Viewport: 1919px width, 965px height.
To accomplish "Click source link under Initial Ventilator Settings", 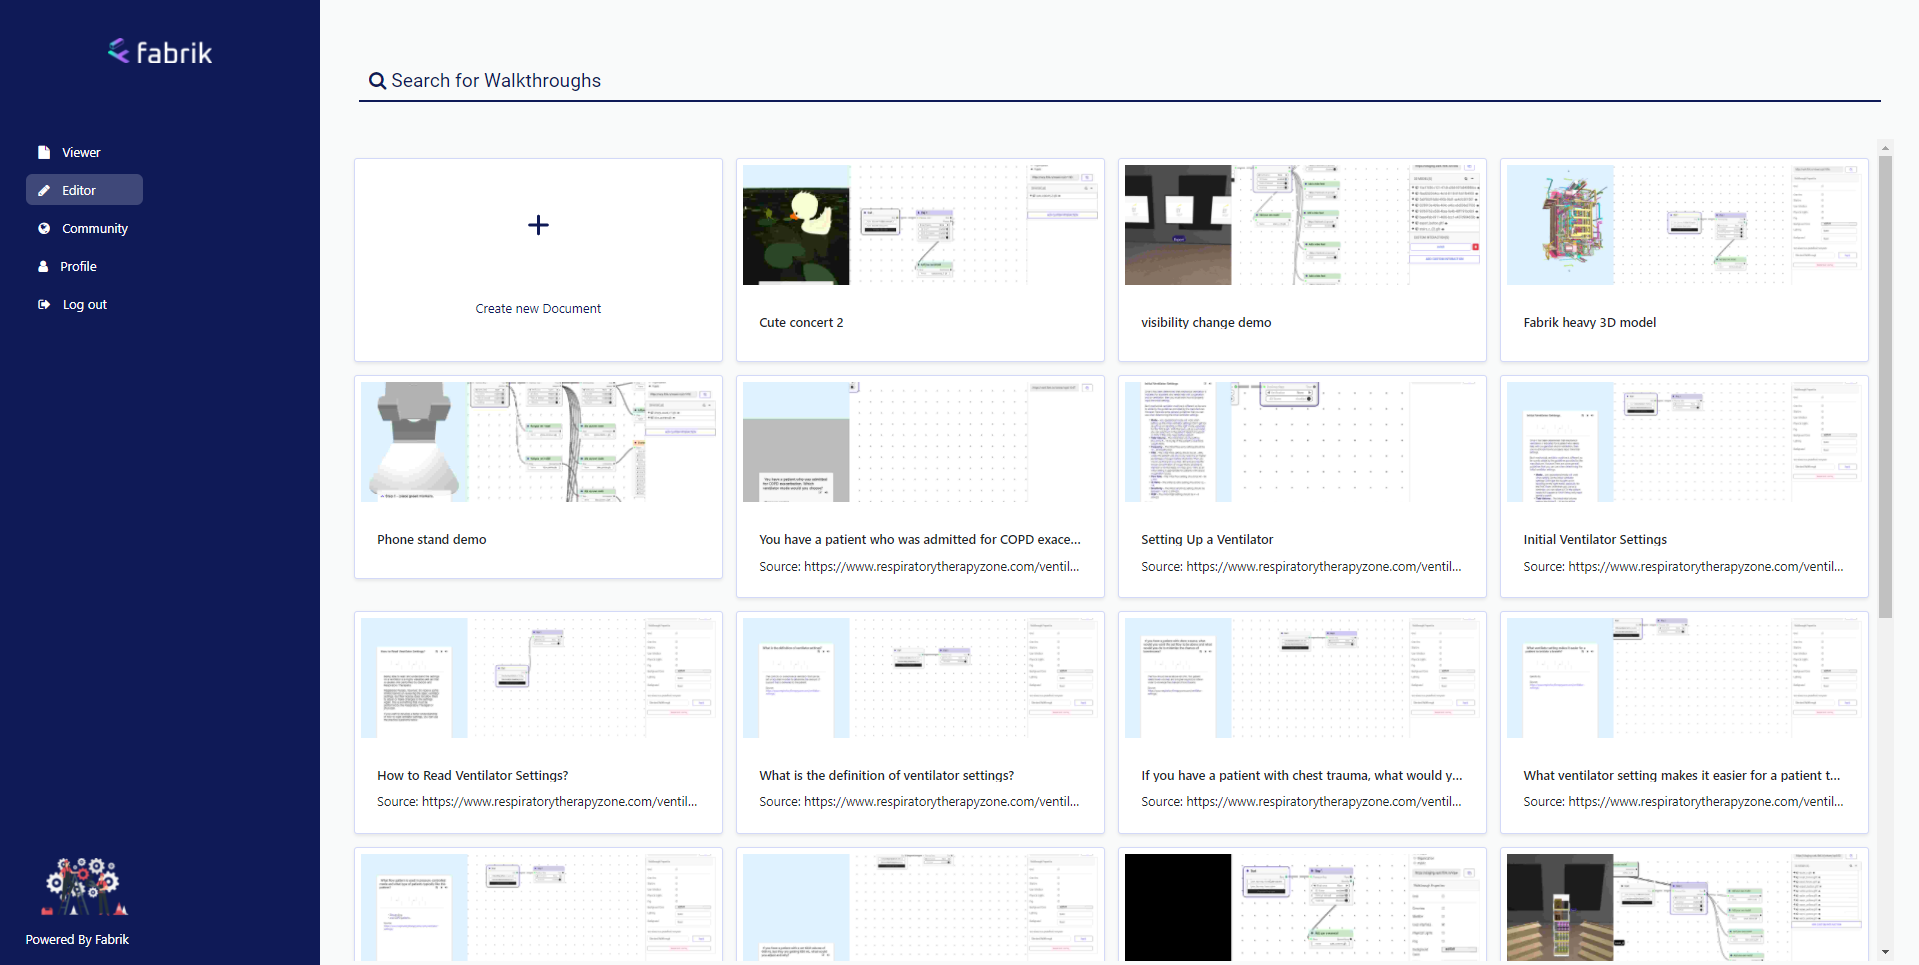I will (1683, 567).
